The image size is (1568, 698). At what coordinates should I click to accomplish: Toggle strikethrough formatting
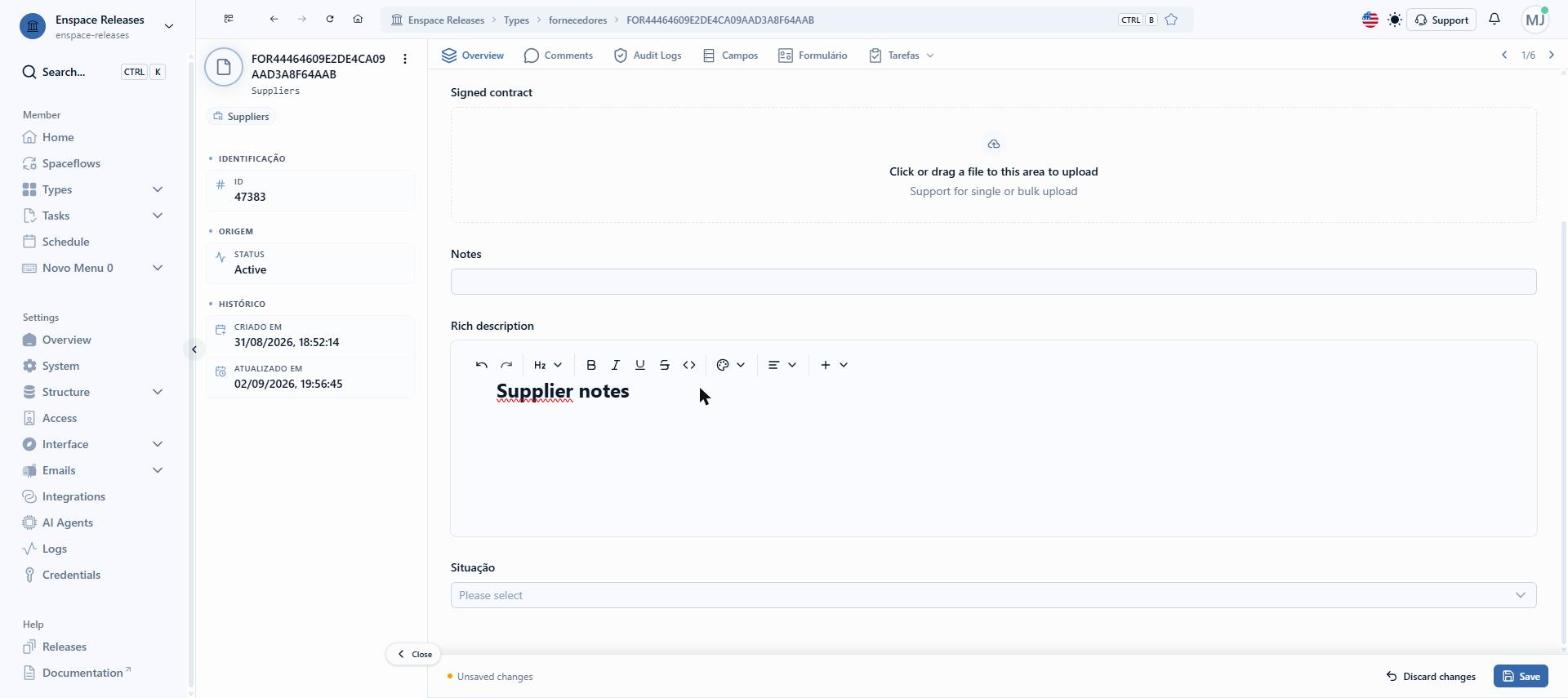pyautogui.click(x=664, y=365)
